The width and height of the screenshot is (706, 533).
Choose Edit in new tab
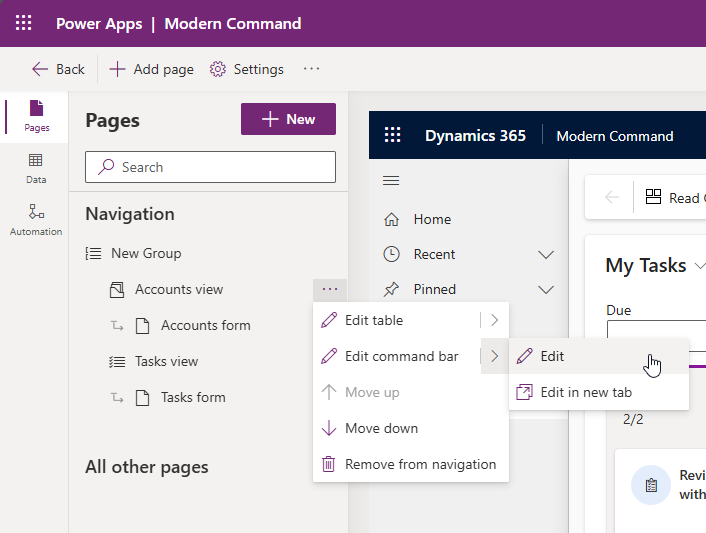click(599, 392)
